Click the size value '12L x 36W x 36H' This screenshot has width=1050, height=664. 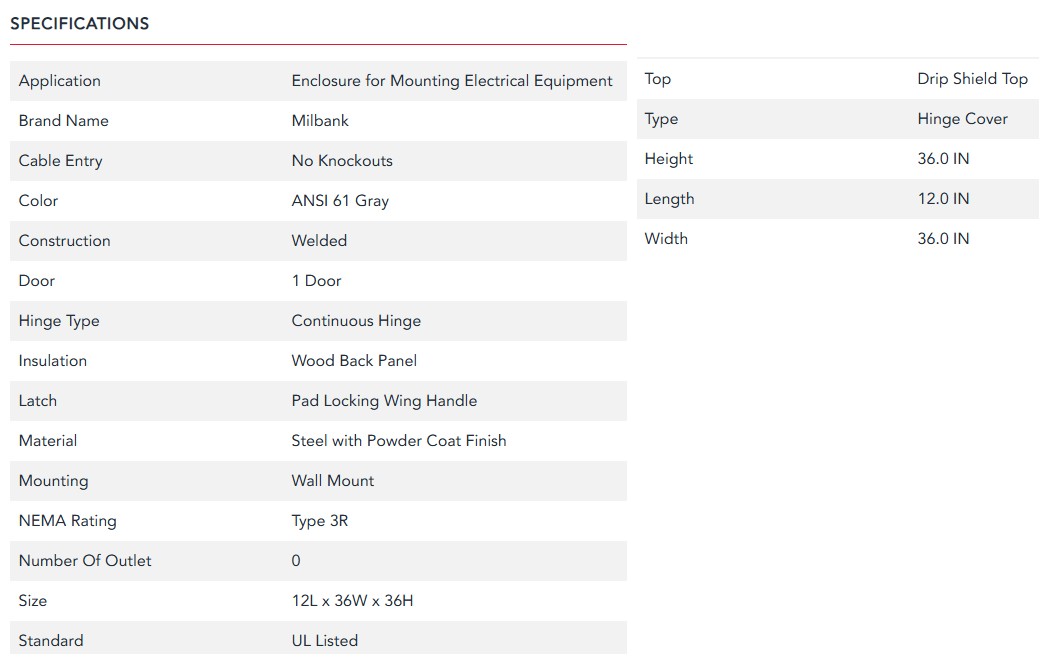[352, 601]
